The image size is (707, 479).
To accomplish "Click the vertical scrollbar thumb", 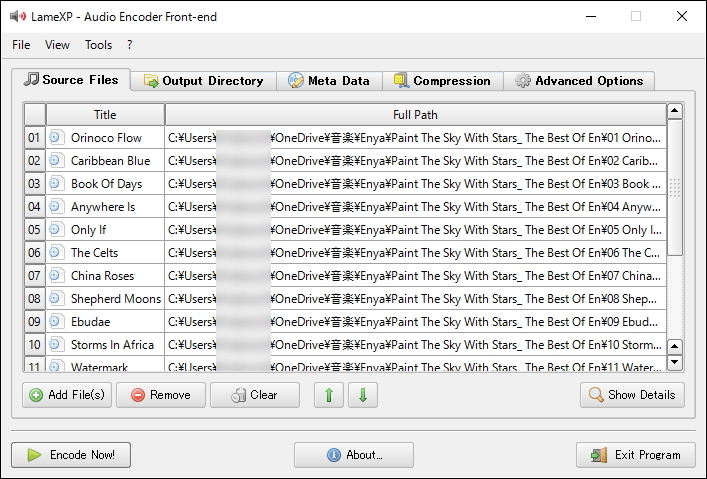I will tap(675, 188).
